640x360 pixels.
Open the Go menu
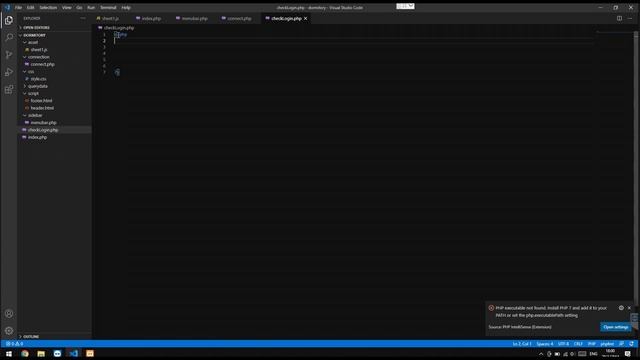[x=79, y=7]
